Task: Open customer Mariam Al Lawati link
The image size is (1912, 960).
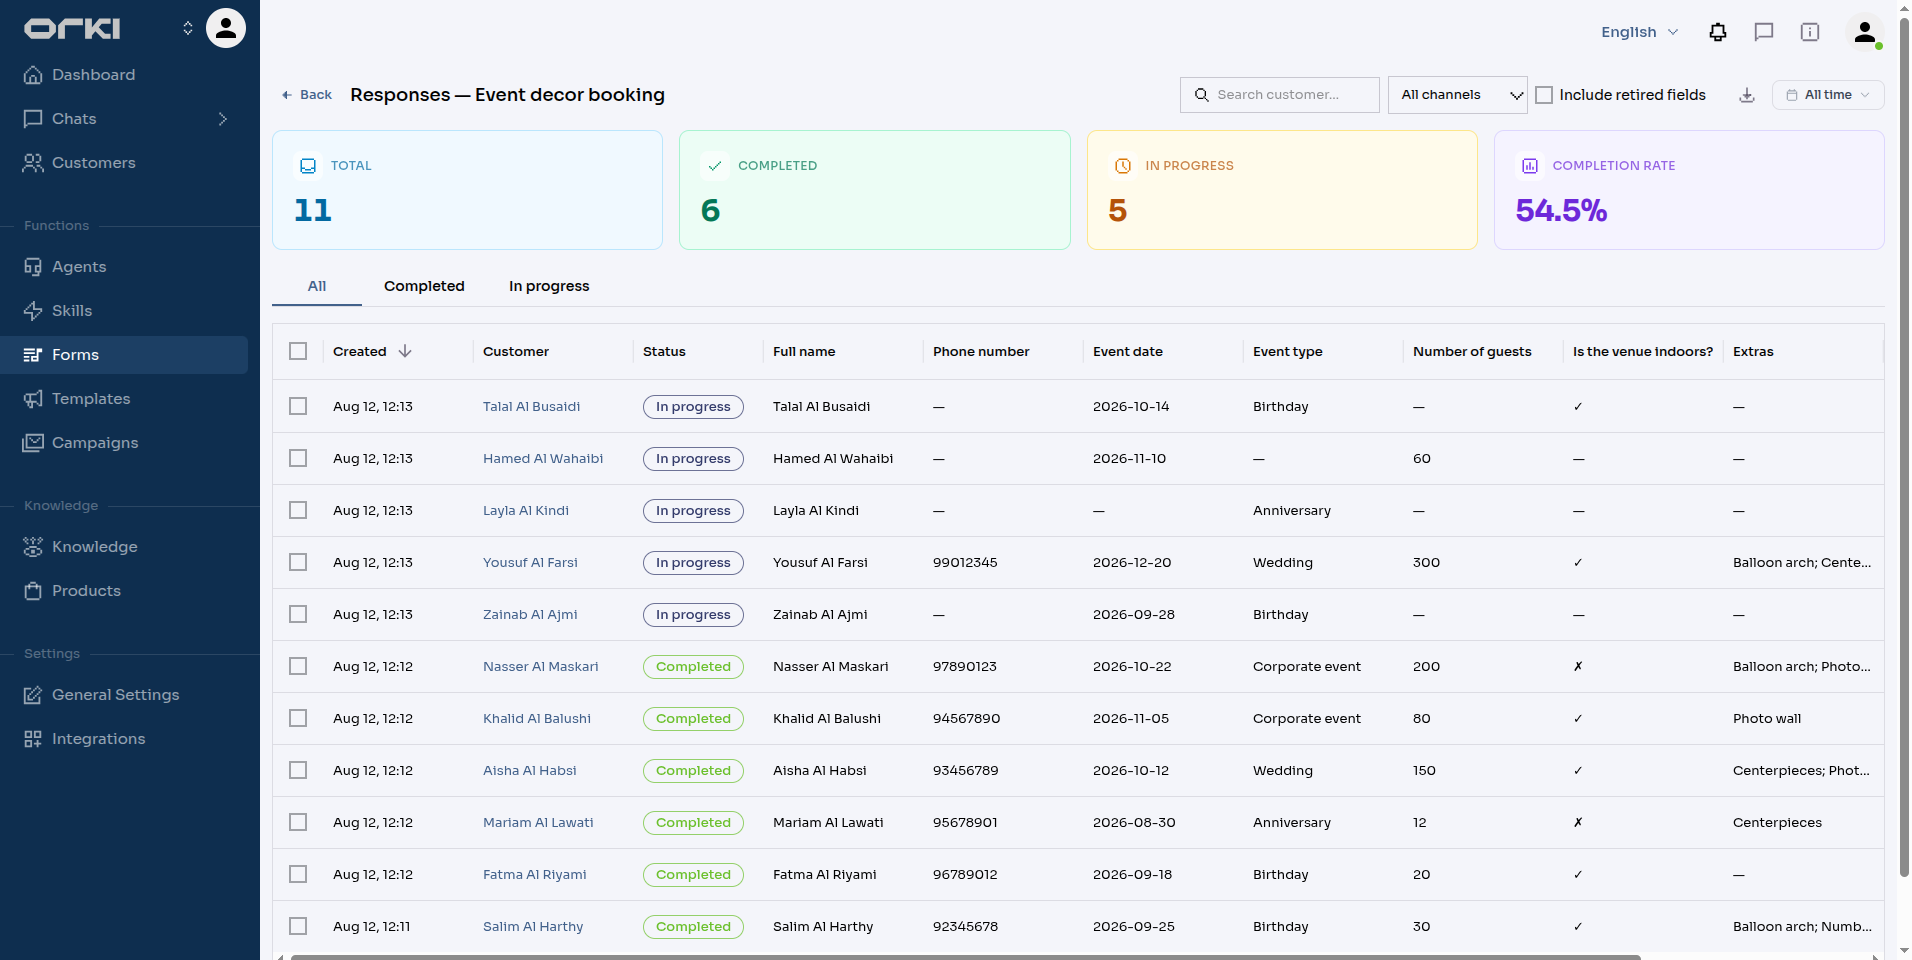Action: click(538, 822)
